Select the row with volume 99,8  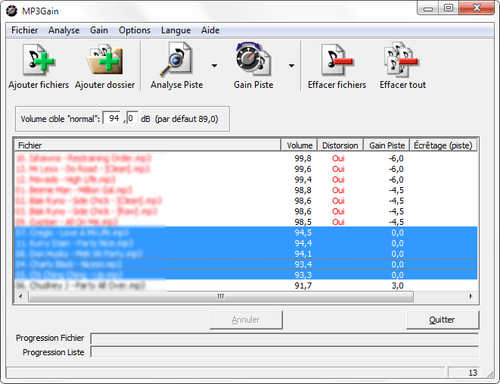point(246,158)
